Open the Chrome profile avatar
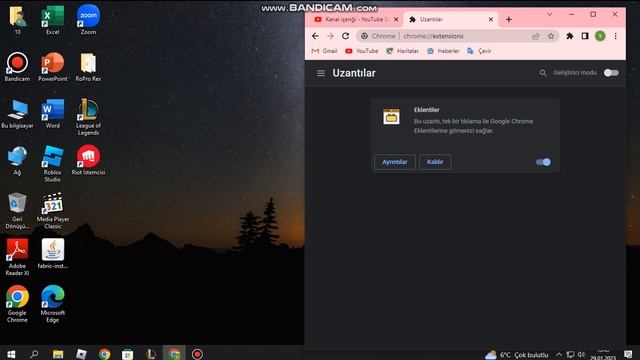Image resolution: width=640 pixels, height=360 pixels. point(600,36)
